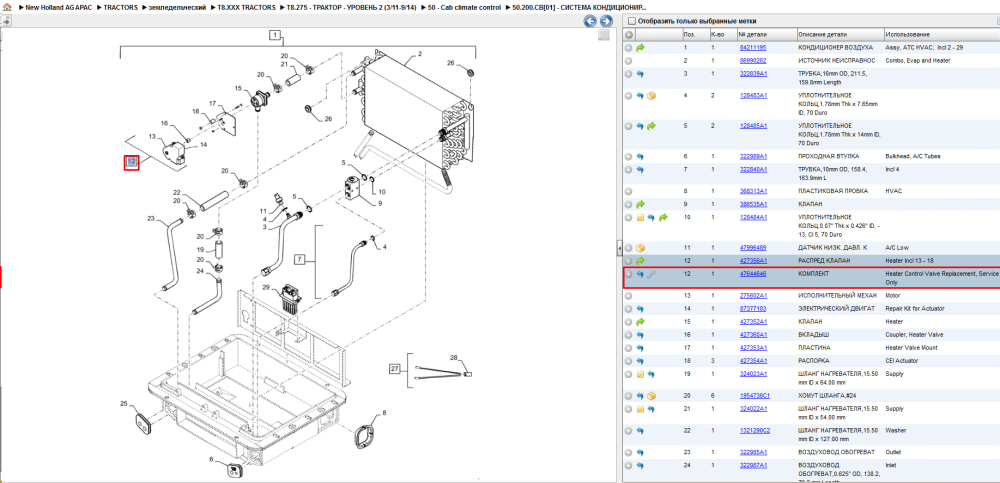Image resolution: width=1000 pixels, height=483 pixels.
Task: Select boxed callout 27 in diagram
Action: 396,368
